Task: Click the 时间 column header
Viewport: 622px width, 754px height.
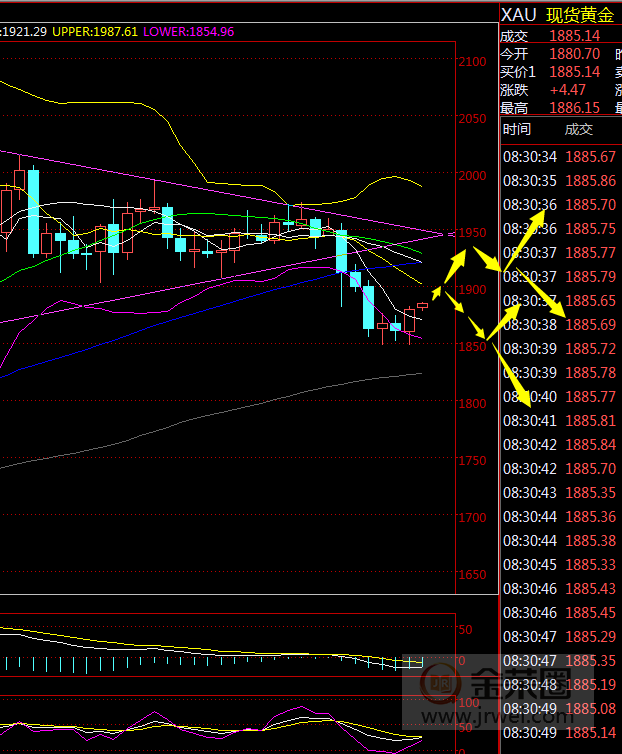Action: click(x=517, y=129)
